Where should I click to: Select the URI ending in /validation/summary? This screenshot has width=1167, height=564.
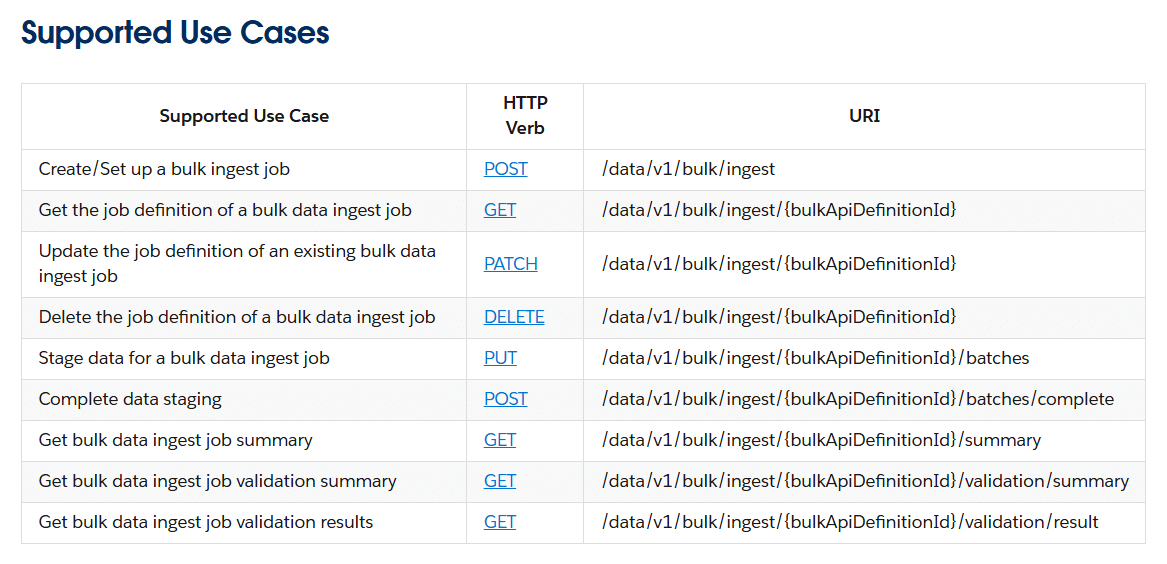[865, 481]
